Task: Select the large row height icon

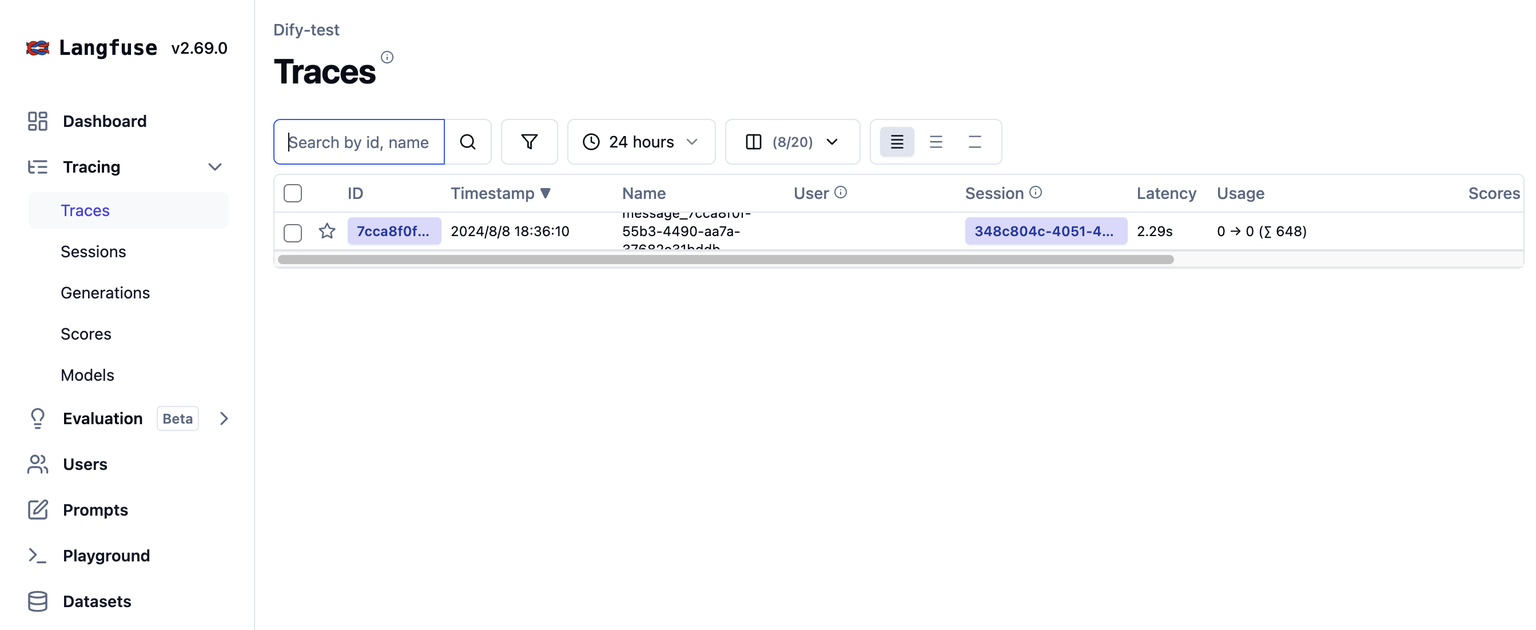Action: click(x=975, y=142)
